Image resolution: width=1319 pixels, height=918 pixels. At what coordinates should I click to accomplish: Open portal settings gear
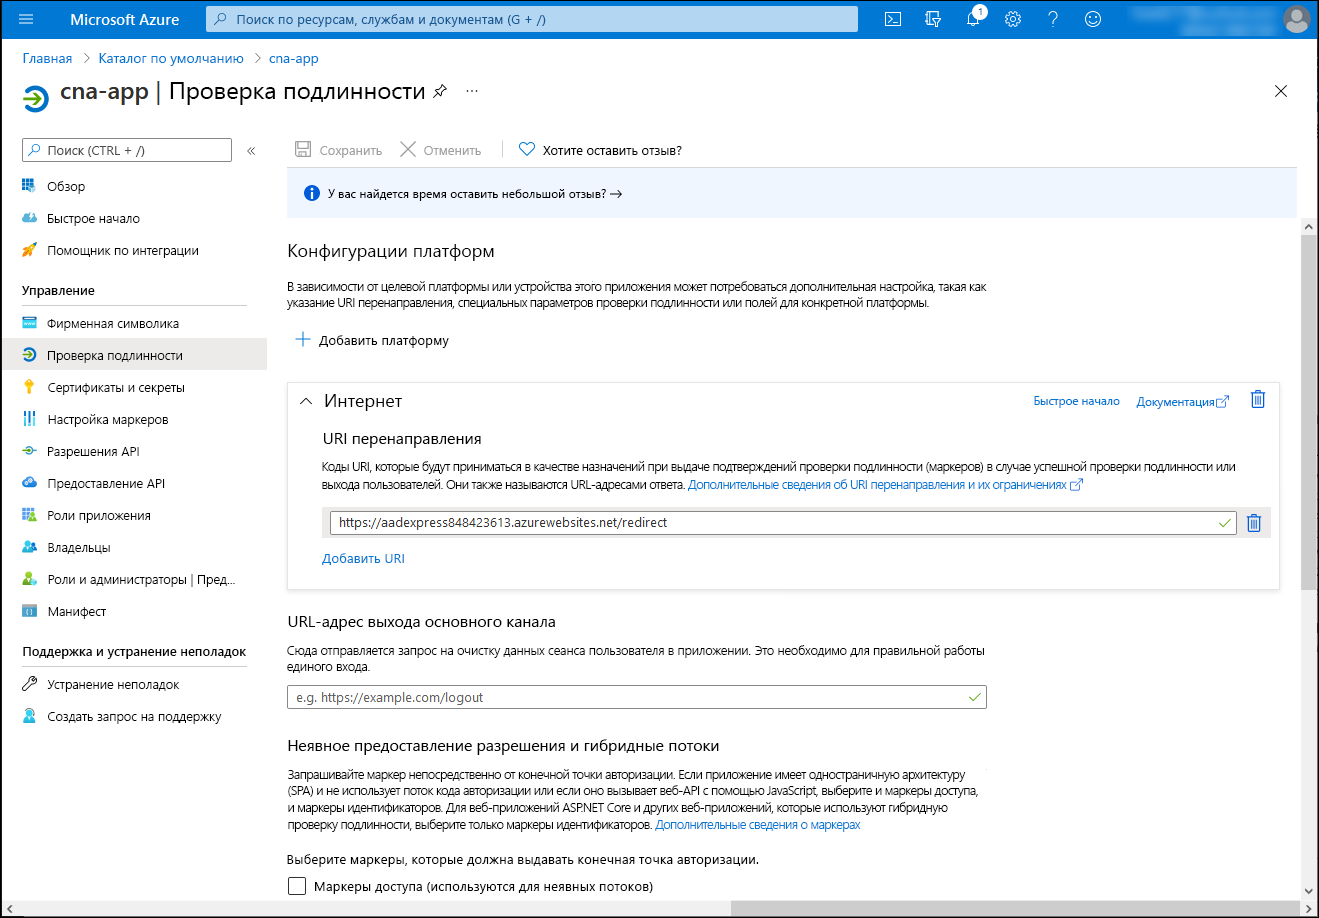(1013, 19)
